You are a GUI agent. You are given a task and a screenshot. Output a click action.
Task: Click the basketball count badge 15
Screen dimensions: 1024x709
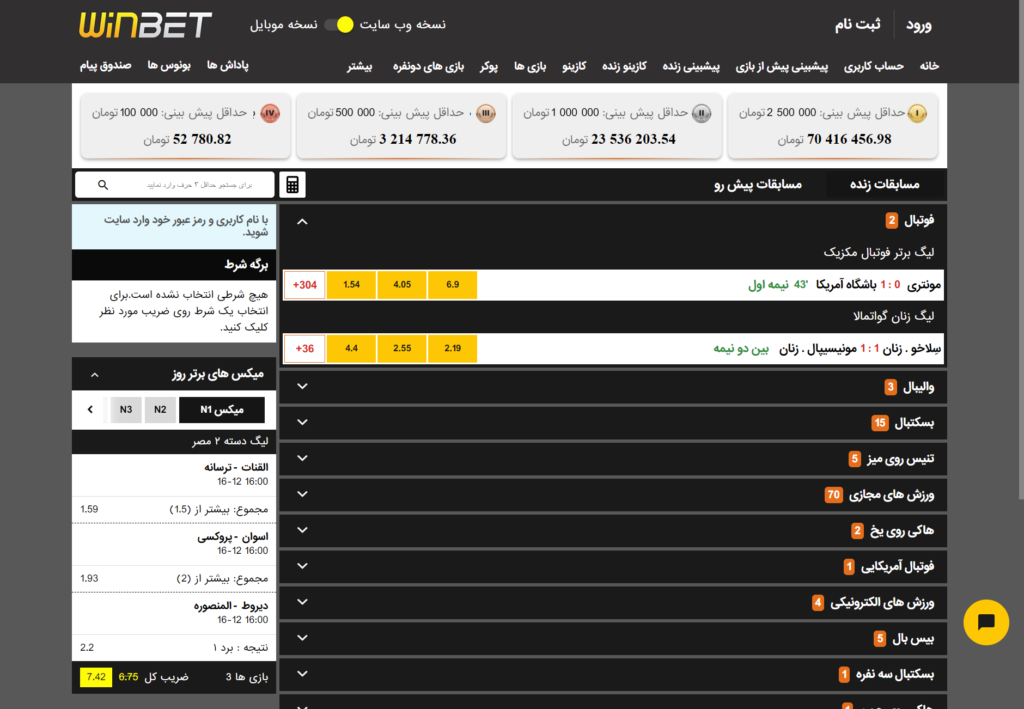(x=880, y=423)
